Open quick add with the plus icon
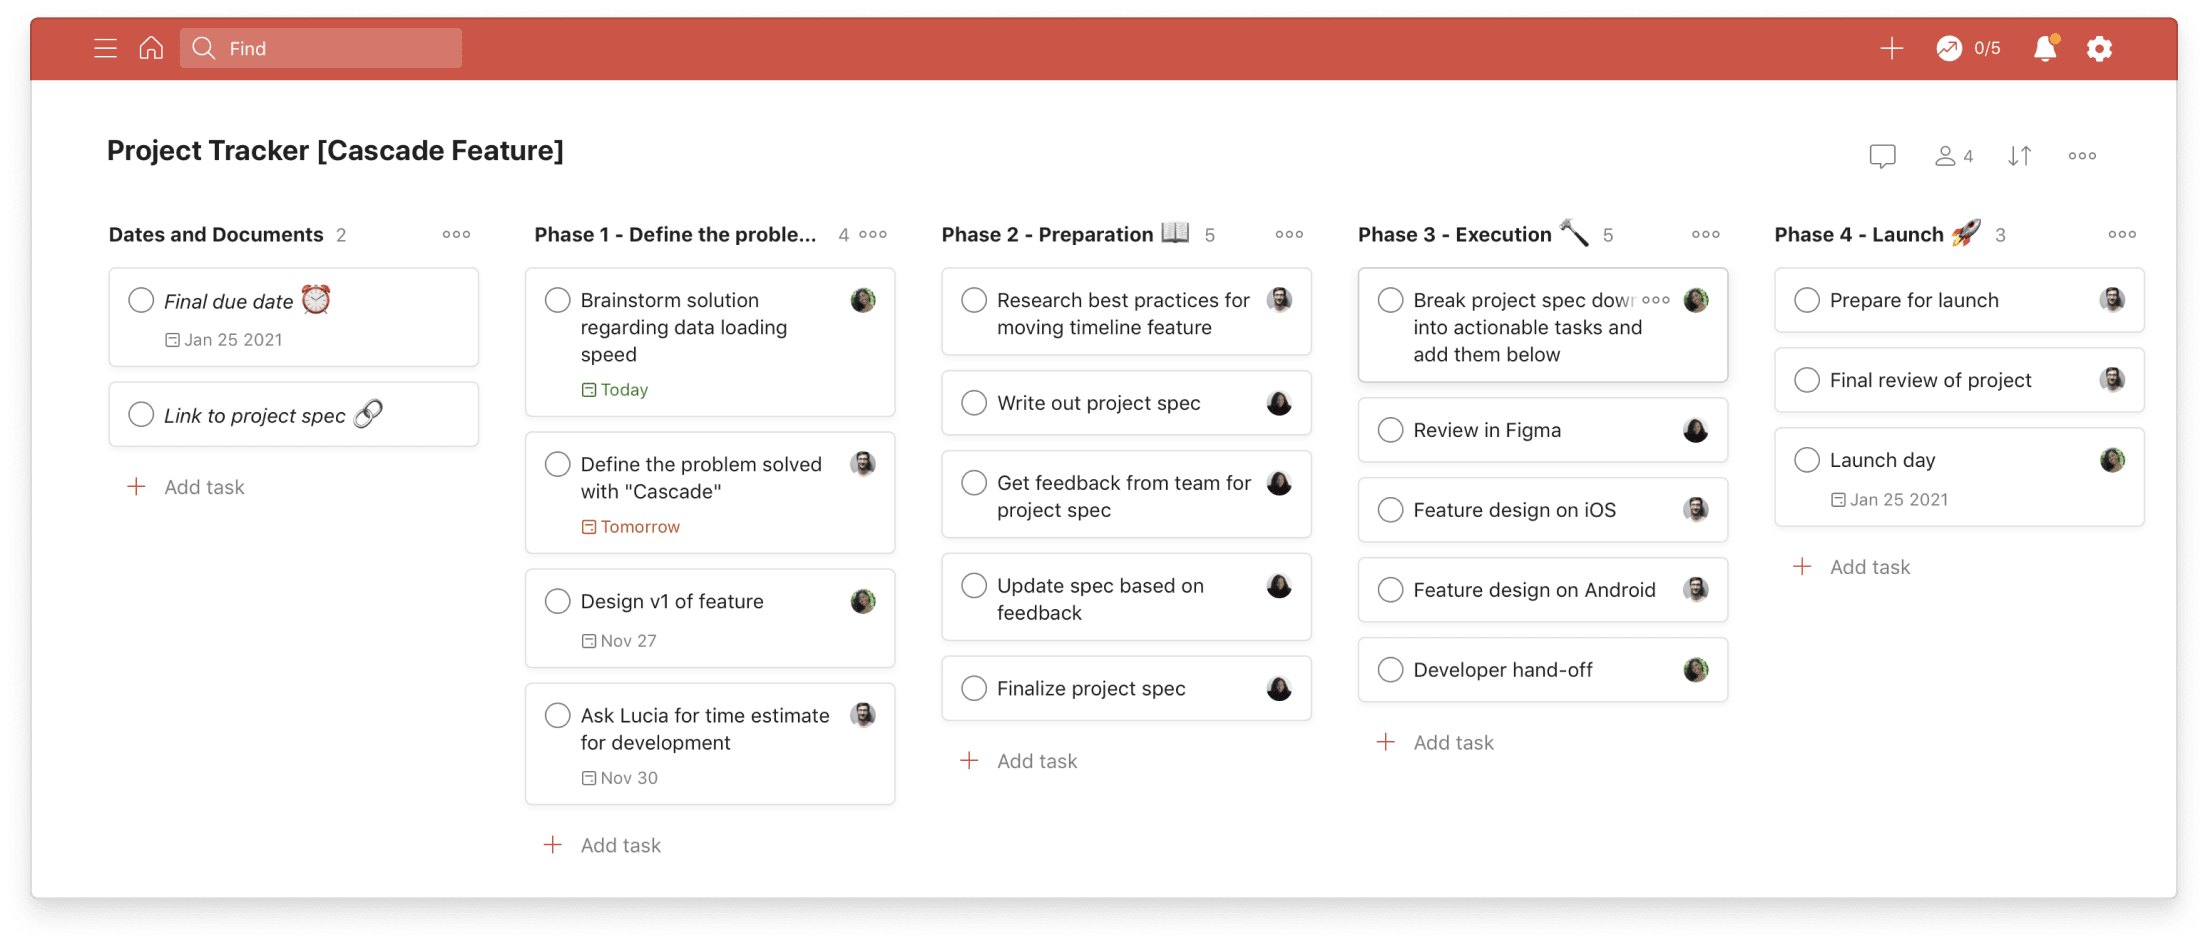Image resolution: width=2208 pixels, height=943 pixels. 1891,47
